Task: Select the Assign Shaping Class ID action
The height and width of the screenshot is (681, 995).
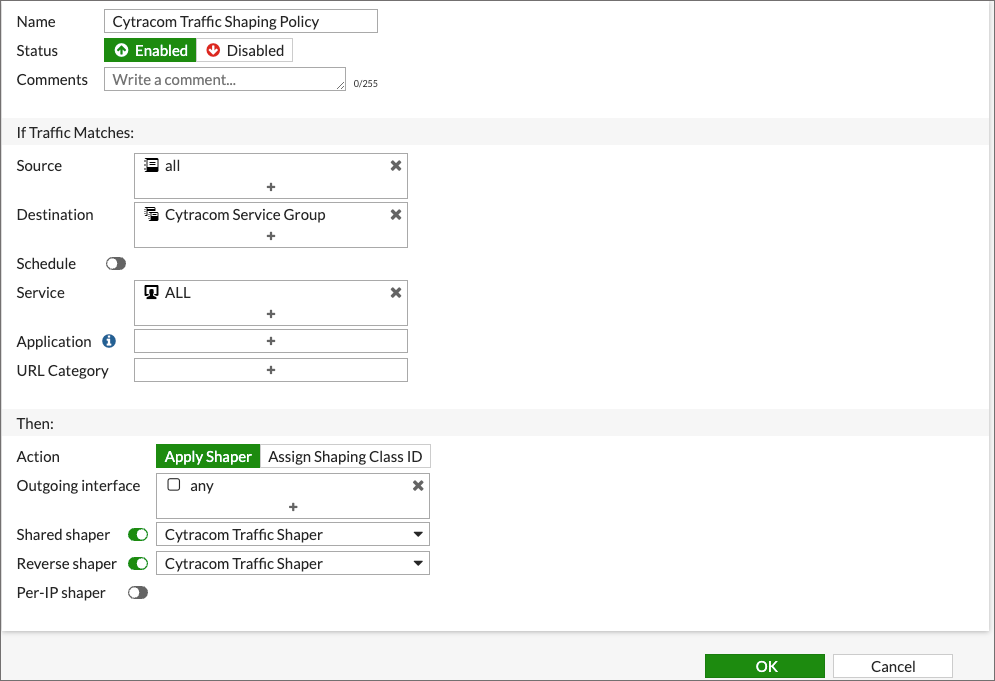Action: [345, 457]
